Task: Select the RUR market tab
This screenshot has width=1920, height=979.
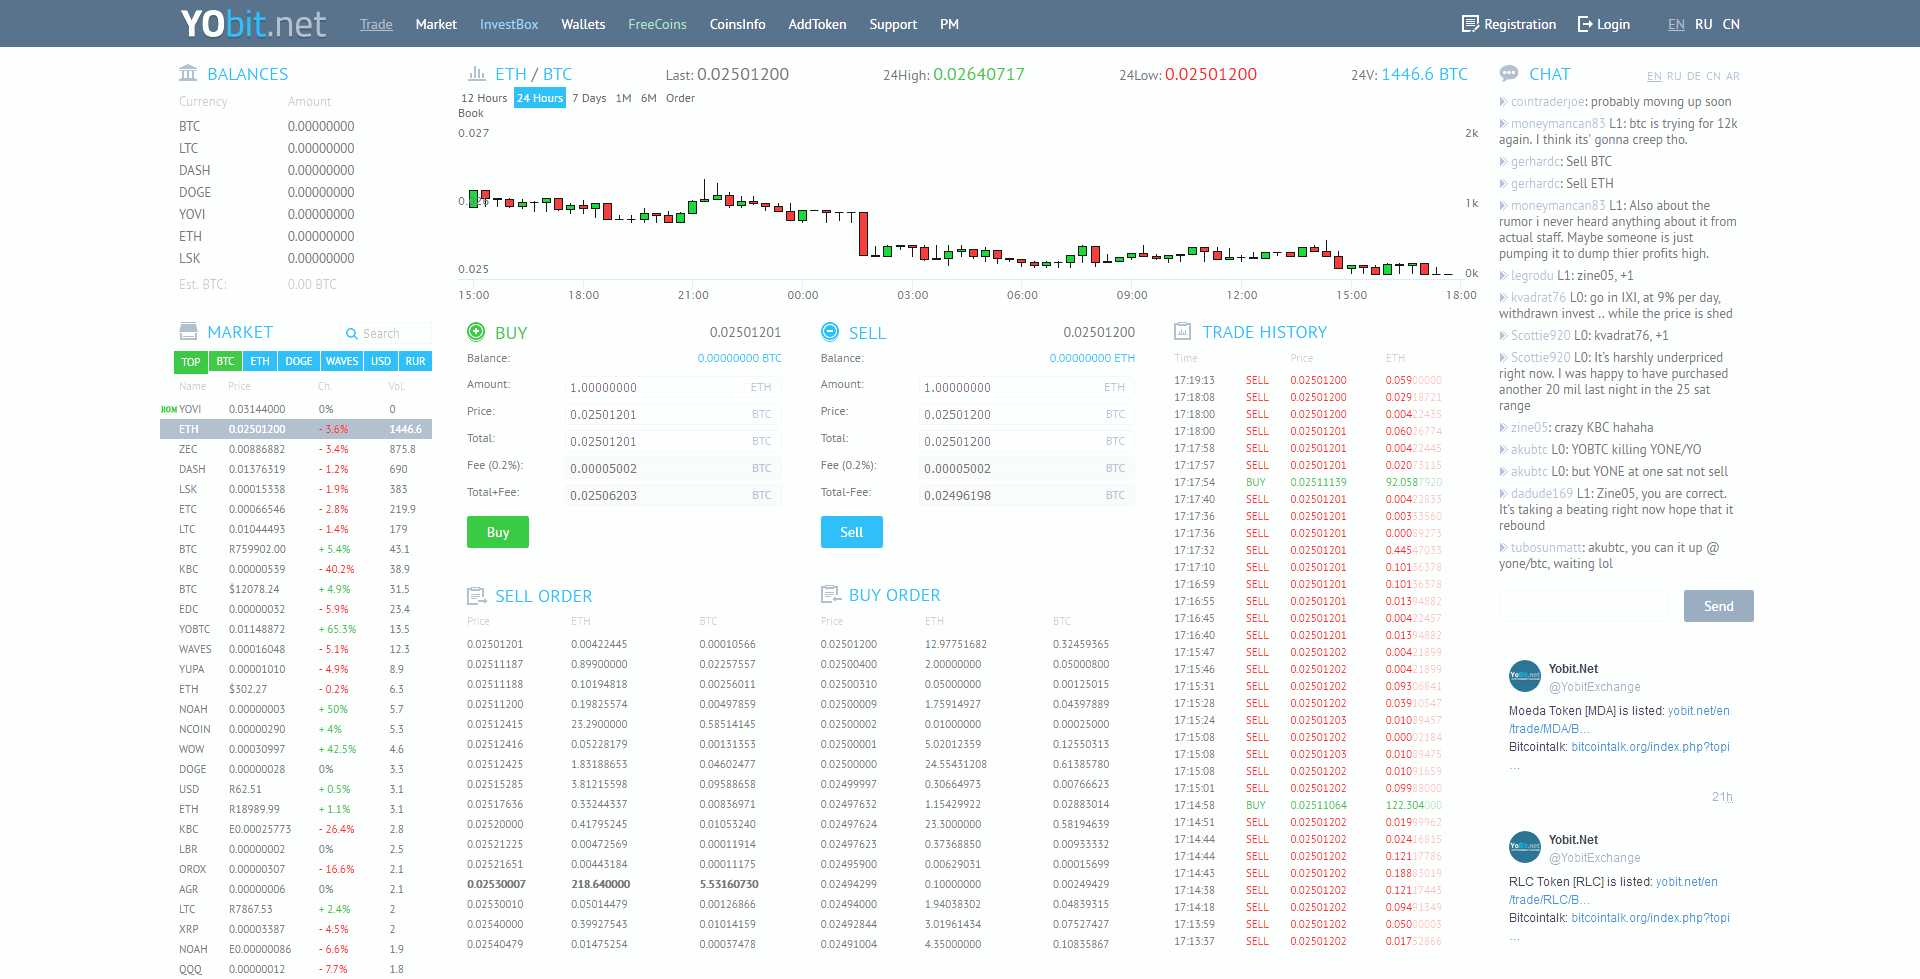Action: tap(416, 361)
